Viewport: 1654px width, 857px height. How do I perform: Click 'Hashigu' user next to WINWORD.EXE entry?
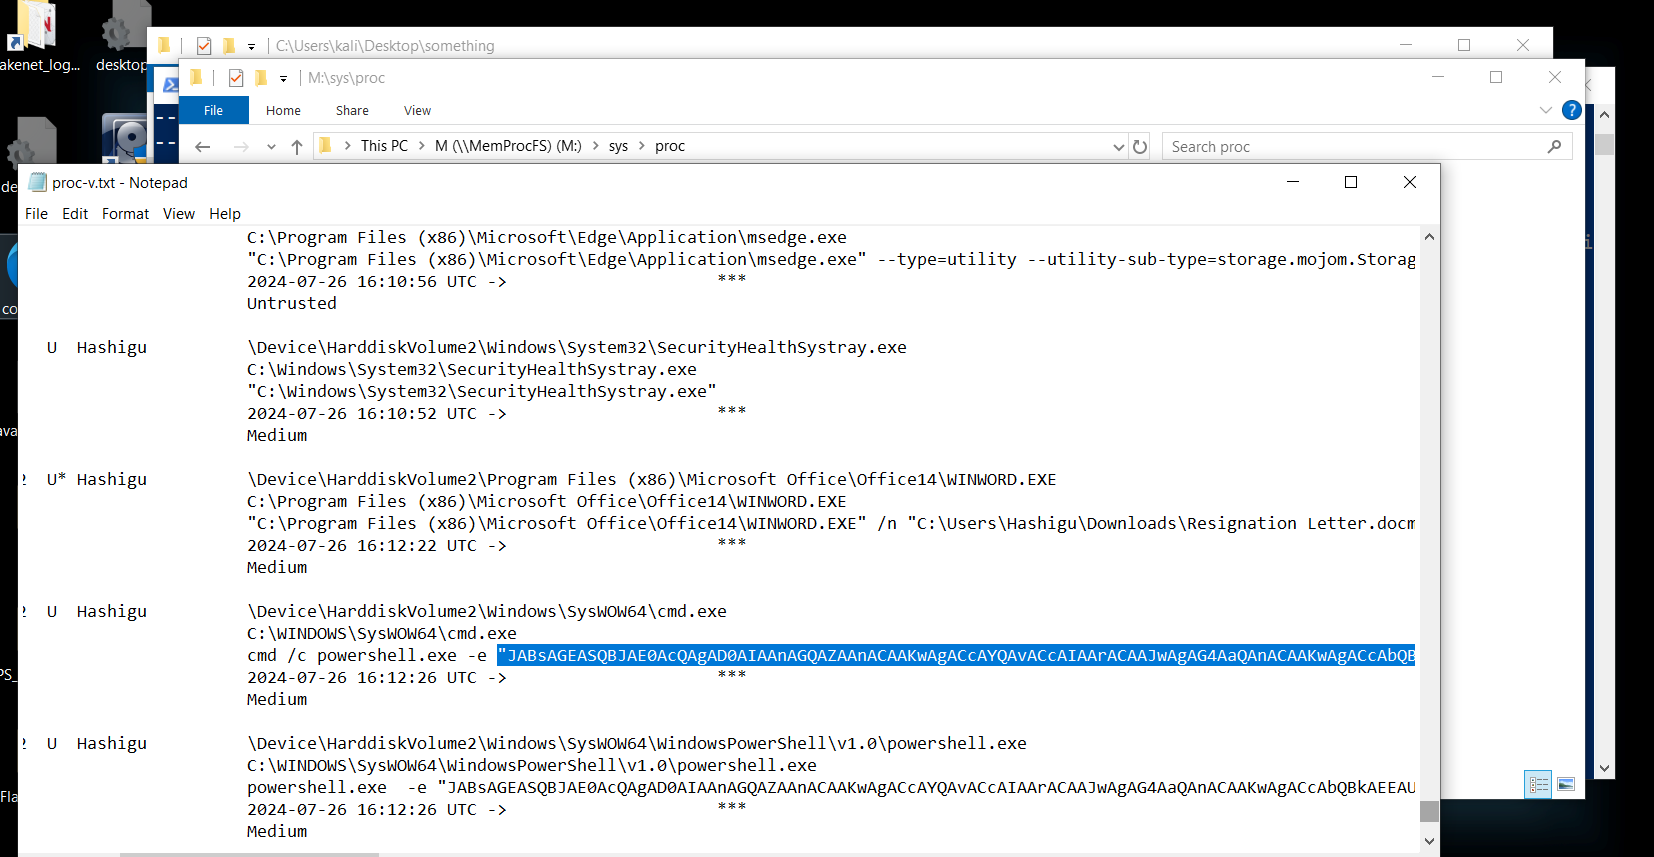click(112, 479)
